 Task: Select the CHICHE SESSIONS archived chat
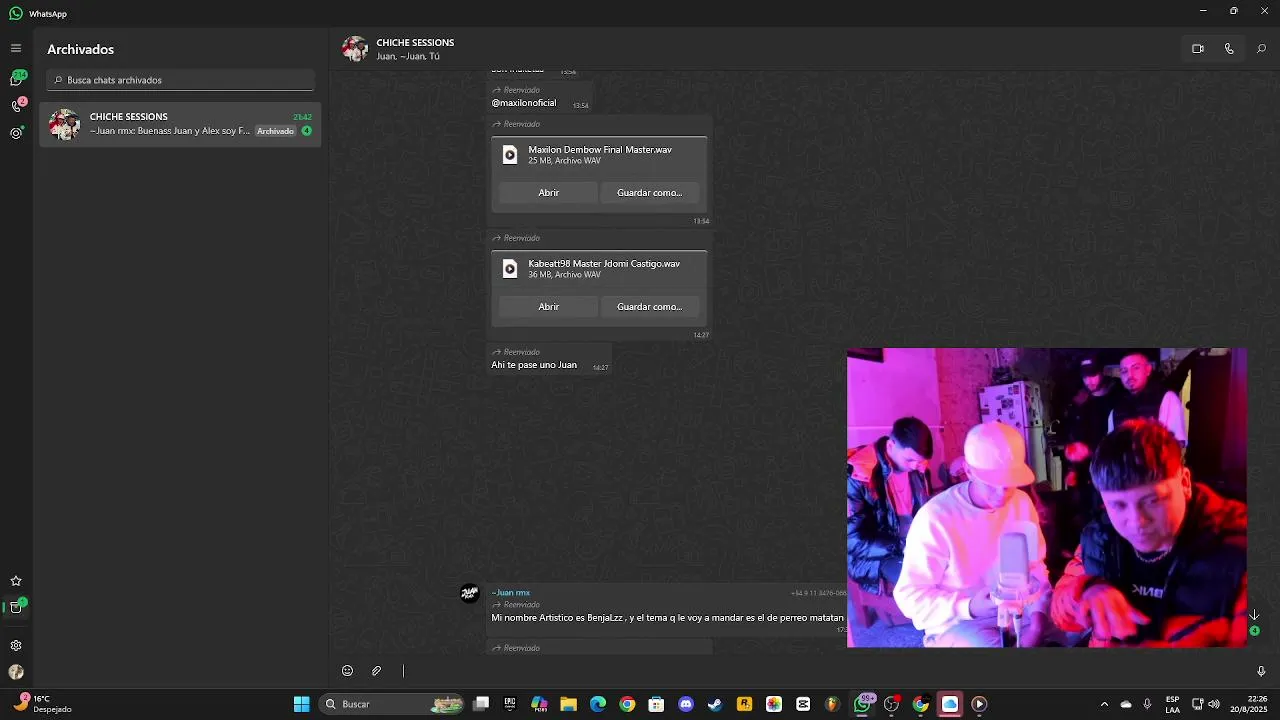(x=180, y=124)
